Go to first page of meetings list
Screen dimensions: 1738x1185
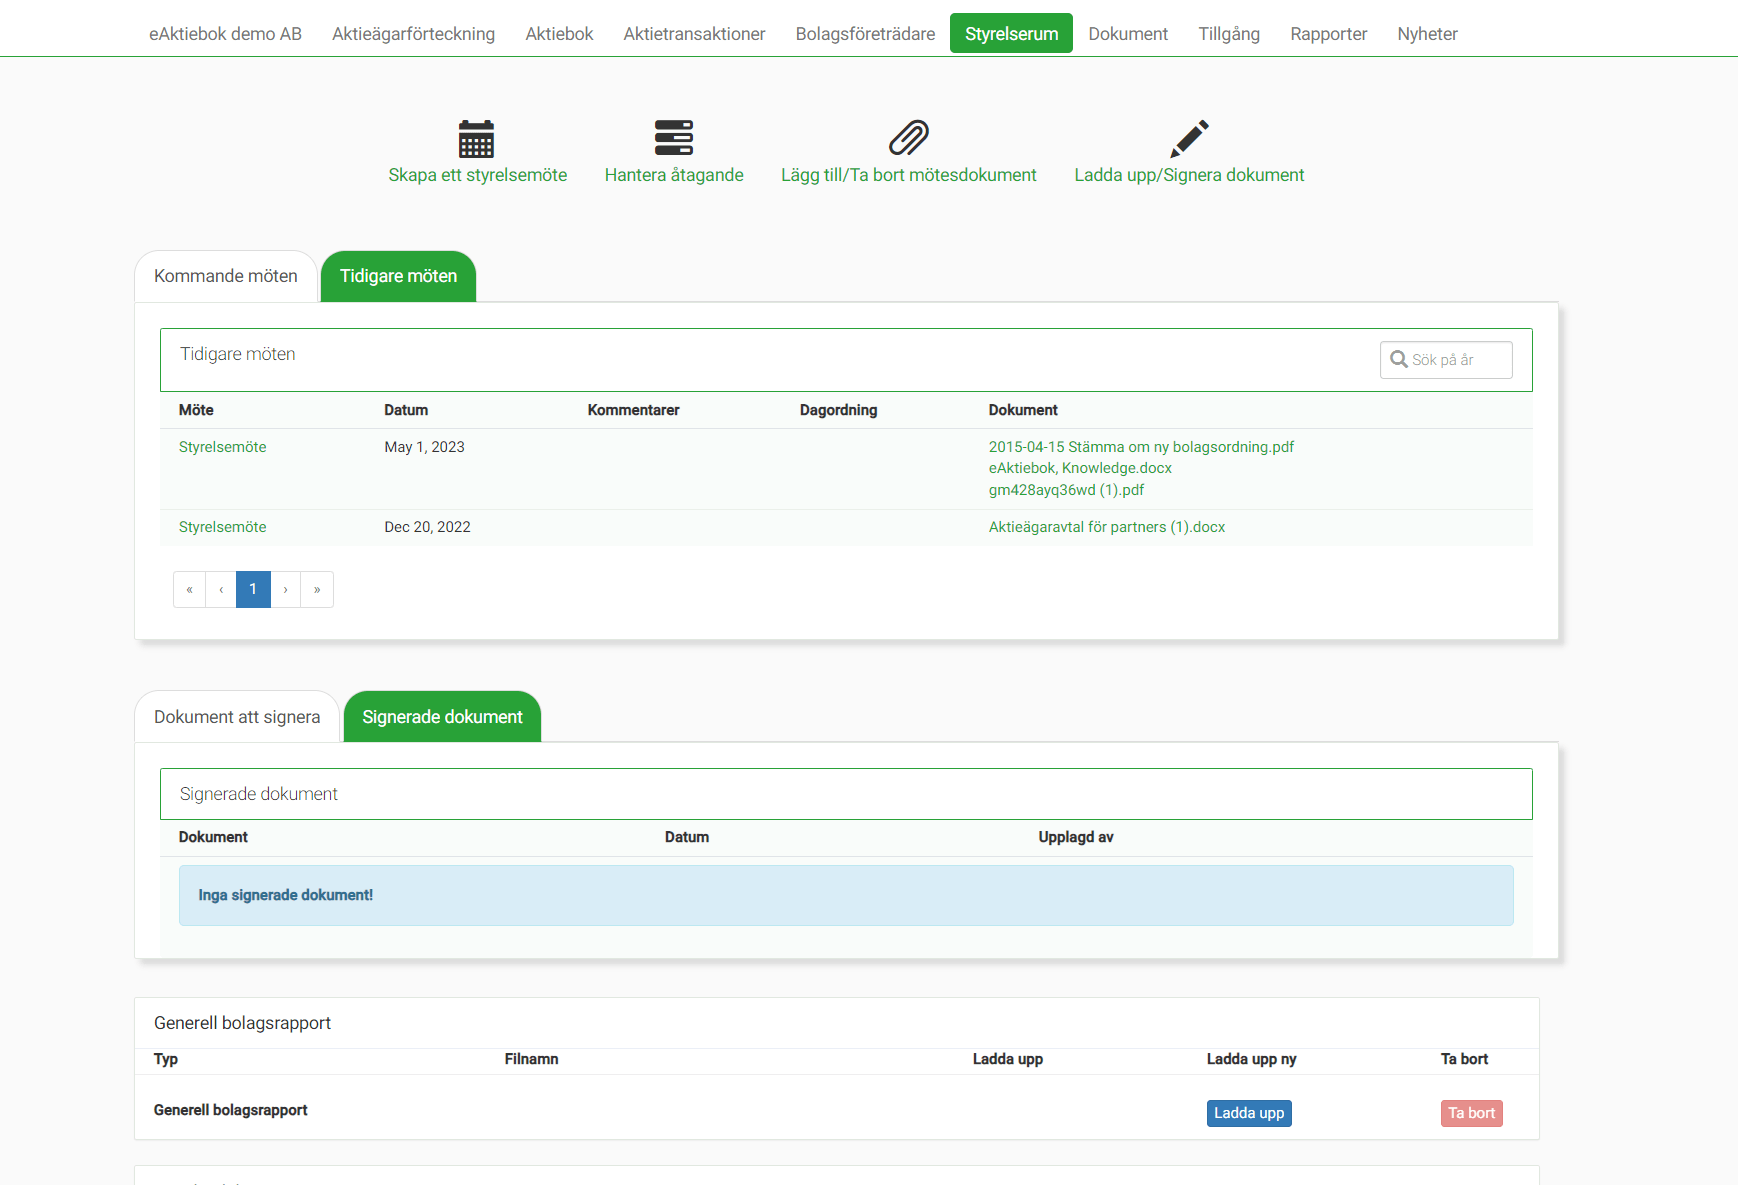(x=189, y=590)
